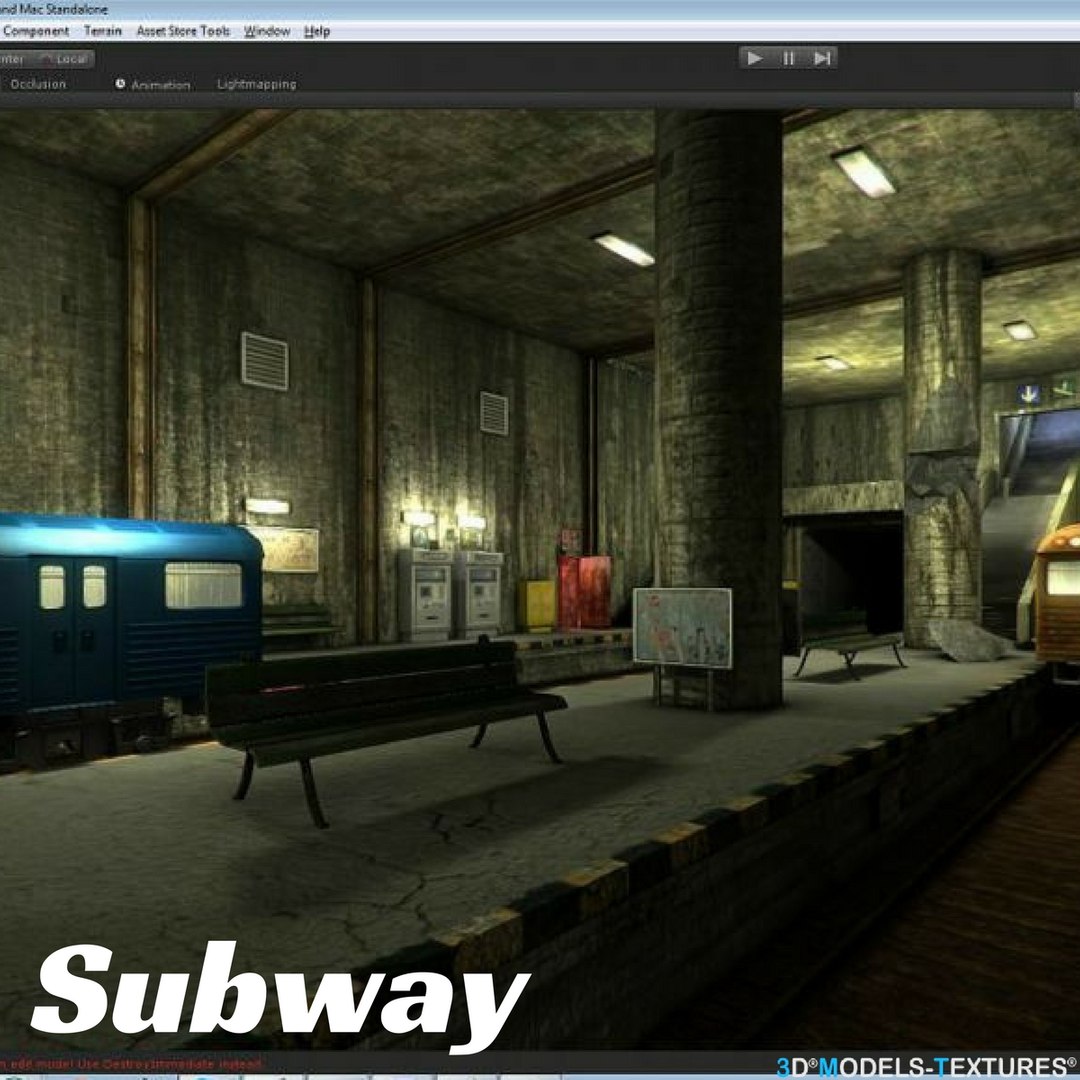The width and height of the screenshot is (1080, 1080).
Task: Start play mode with Play button
Action: 755,59
